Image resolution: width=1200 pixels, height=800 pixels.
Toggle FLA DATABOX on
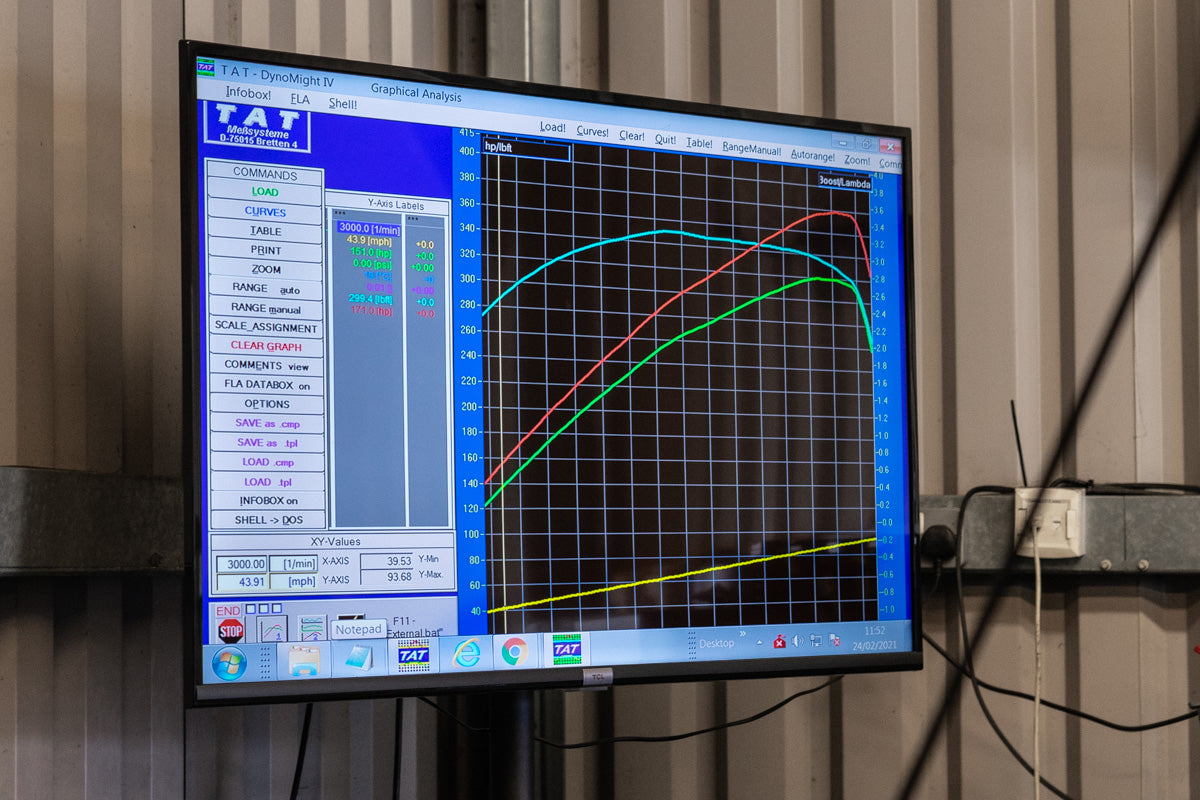[x=266, y=385]
